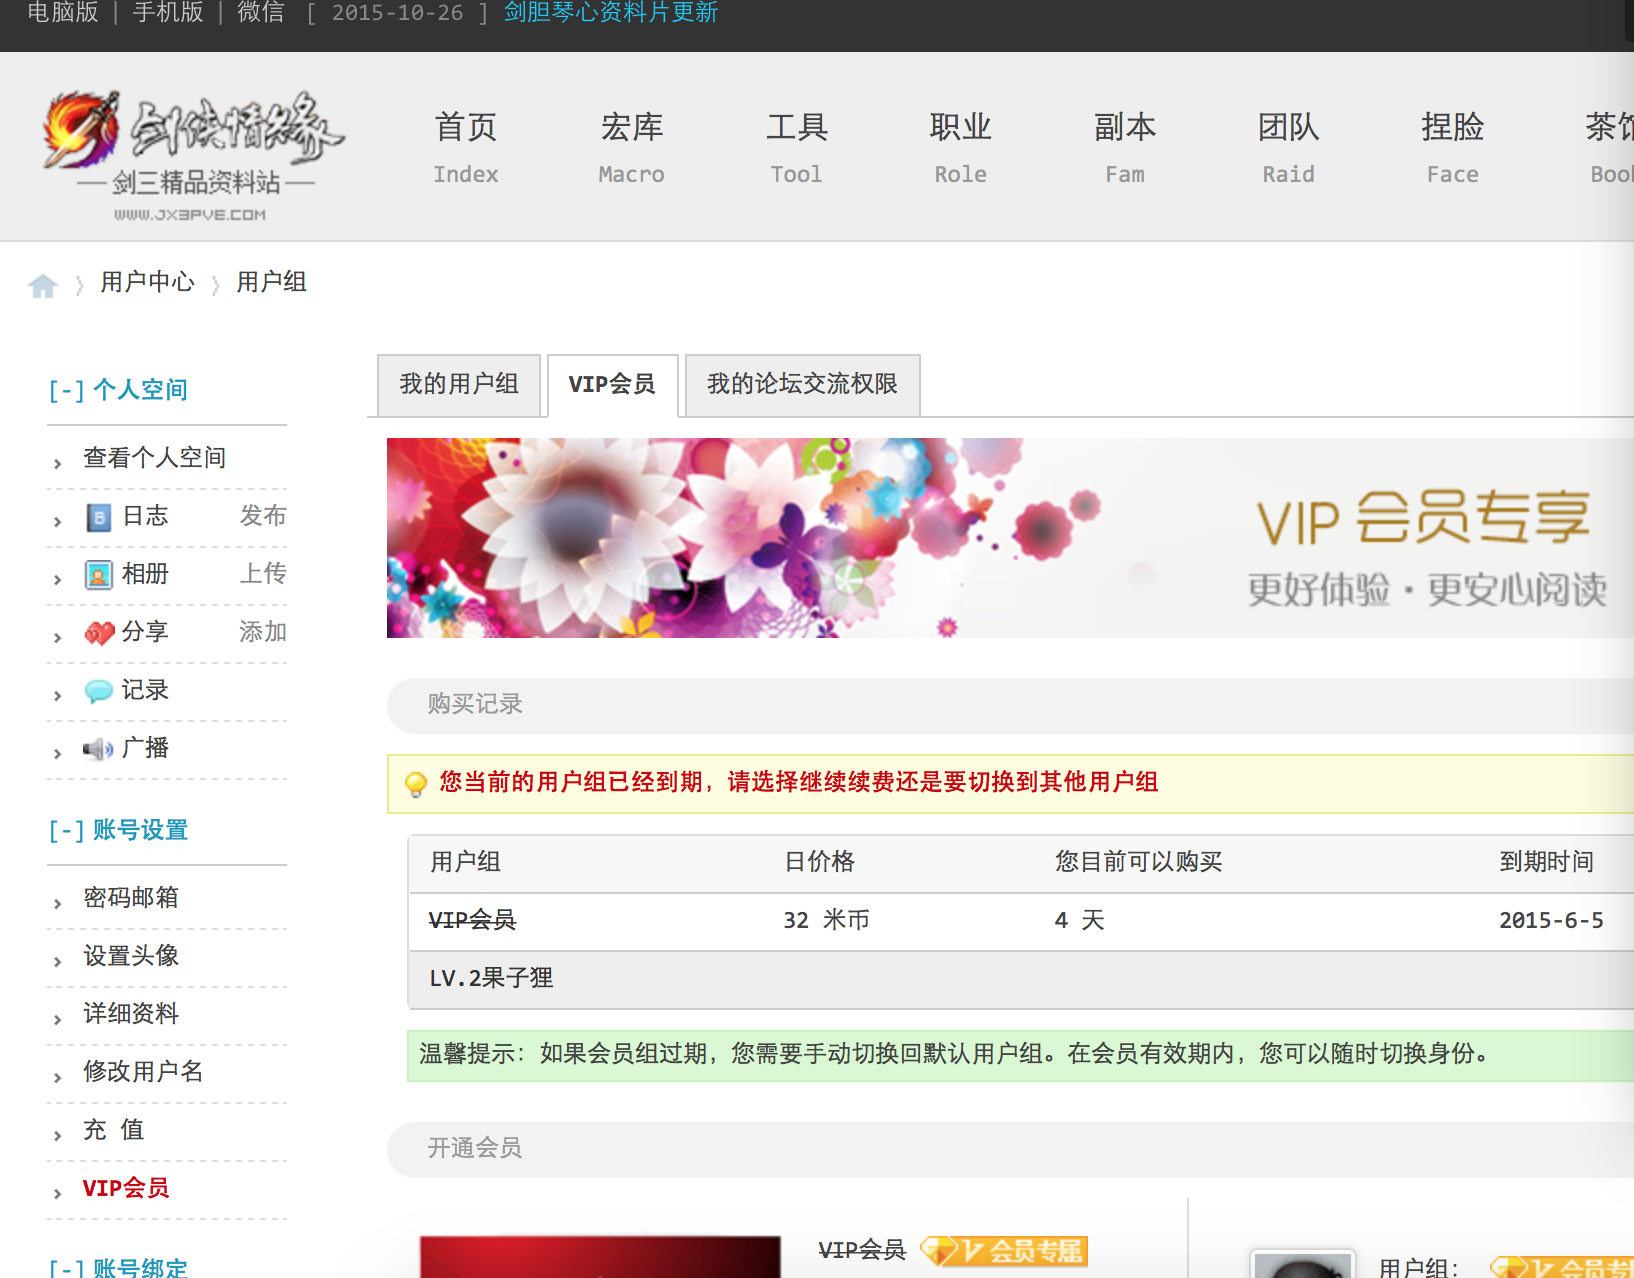Open the 剑胆琴心资料片更新 announcement link
1634x1278 pixels.
[611, 13]
